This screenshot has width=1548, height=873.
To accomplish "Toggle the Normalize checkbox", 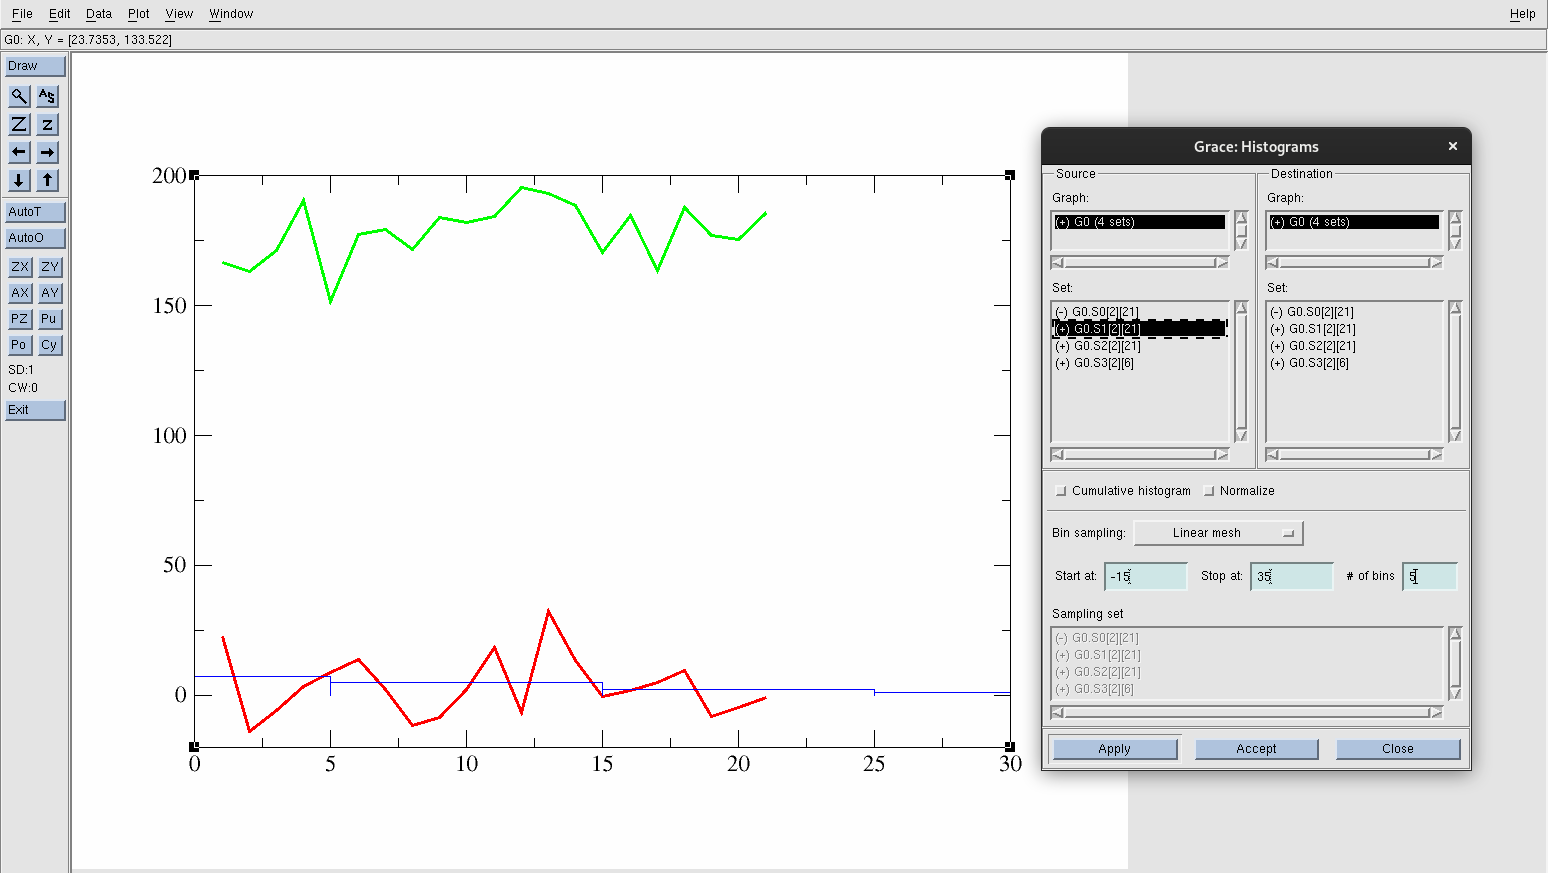I will point(1209,491).
